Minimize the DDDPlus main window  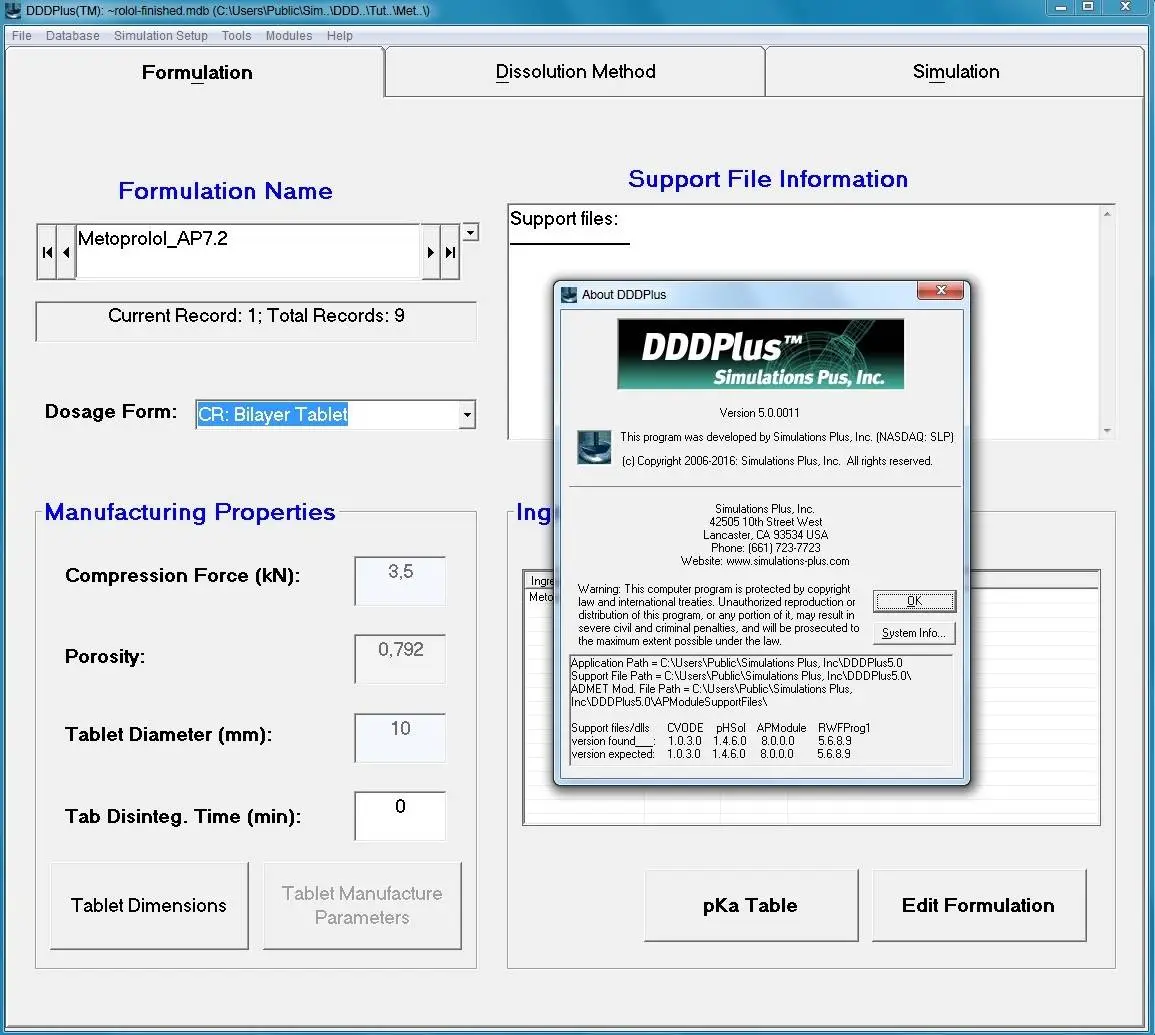[x=1061, y=7]
